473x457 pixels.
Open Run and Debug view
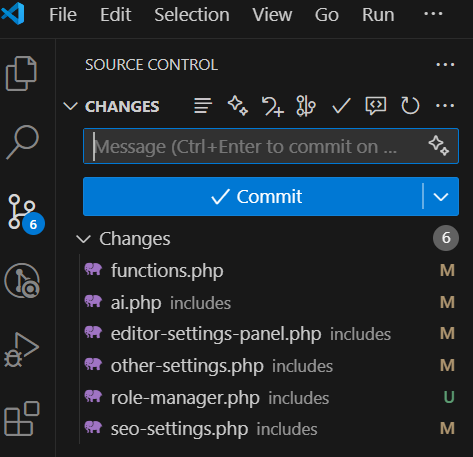[x=21, y=350]
